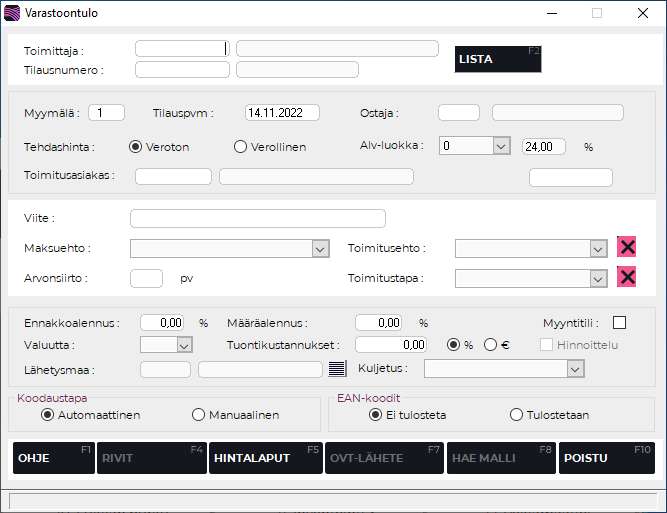Click the pink X next to Toimitusehto

(627, 248)
